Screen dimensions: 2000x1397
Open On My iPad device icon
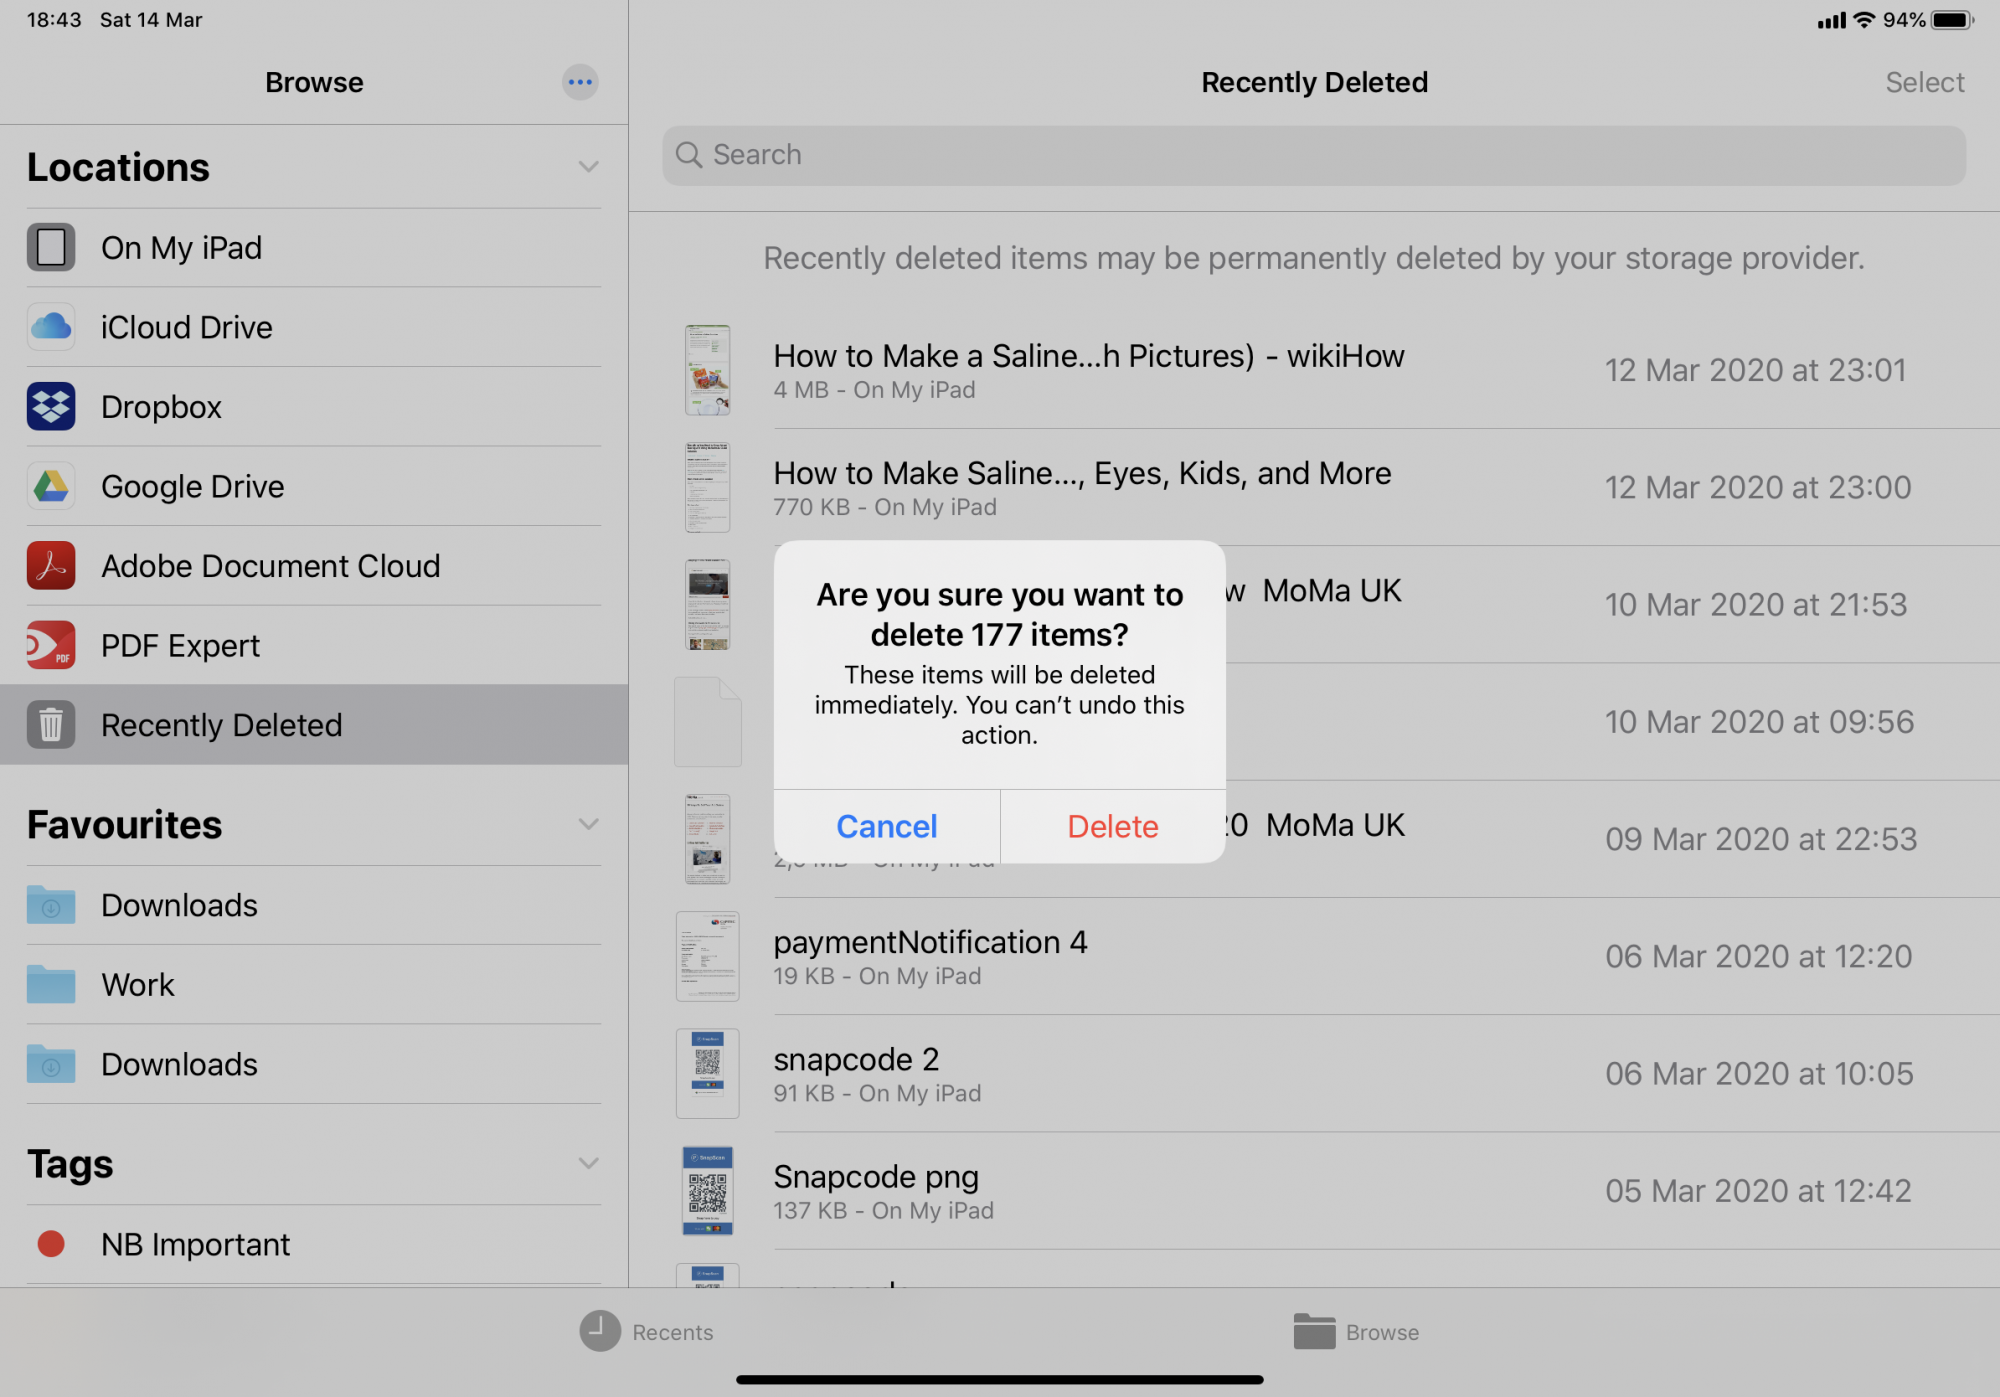(51, 247)
